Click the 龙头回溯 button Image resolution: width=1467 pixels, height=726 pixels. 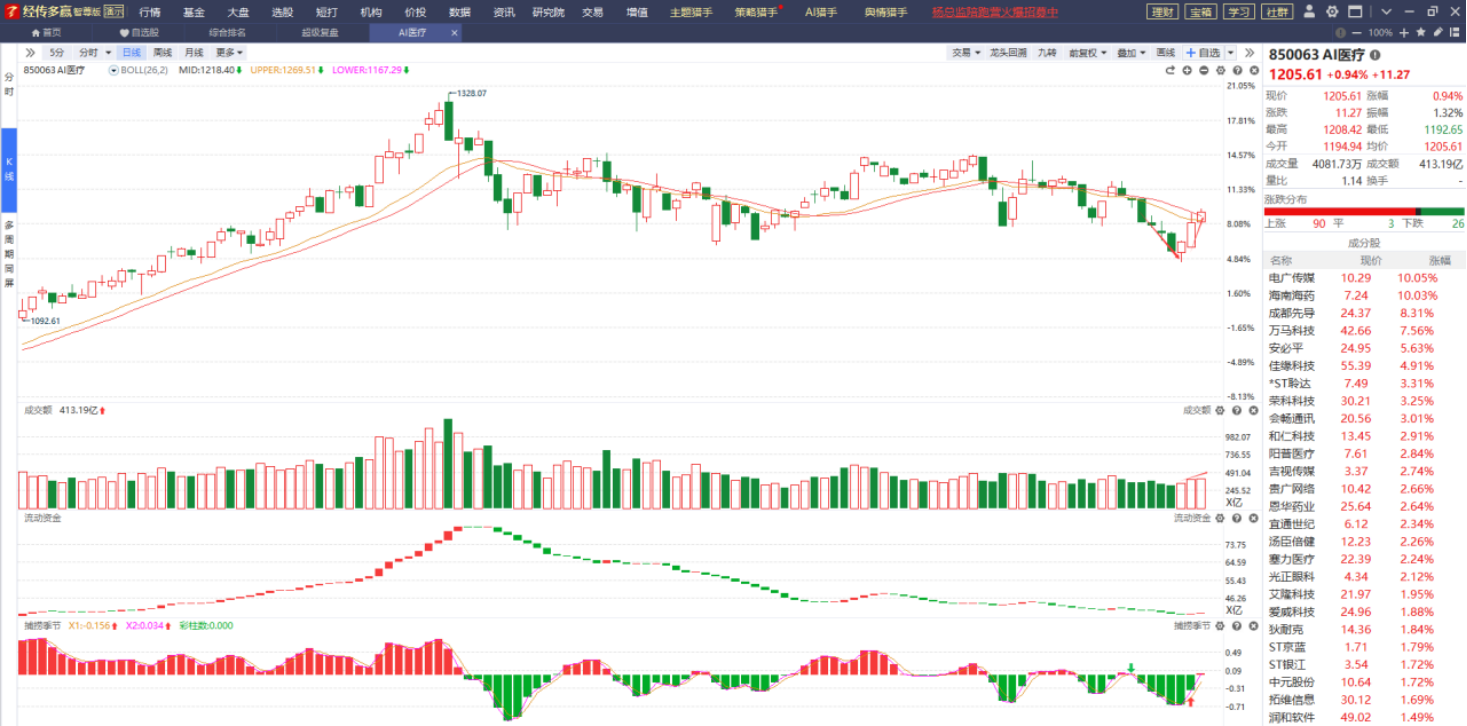pyautogui.click(x=1008, y=52)
